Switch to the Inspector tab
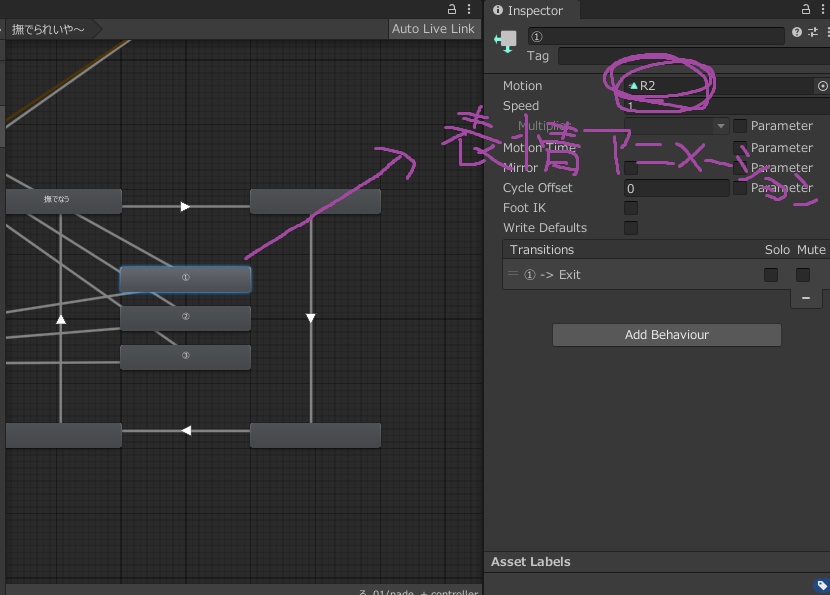The height and width of the screenshot is (595, 830). 528,11
